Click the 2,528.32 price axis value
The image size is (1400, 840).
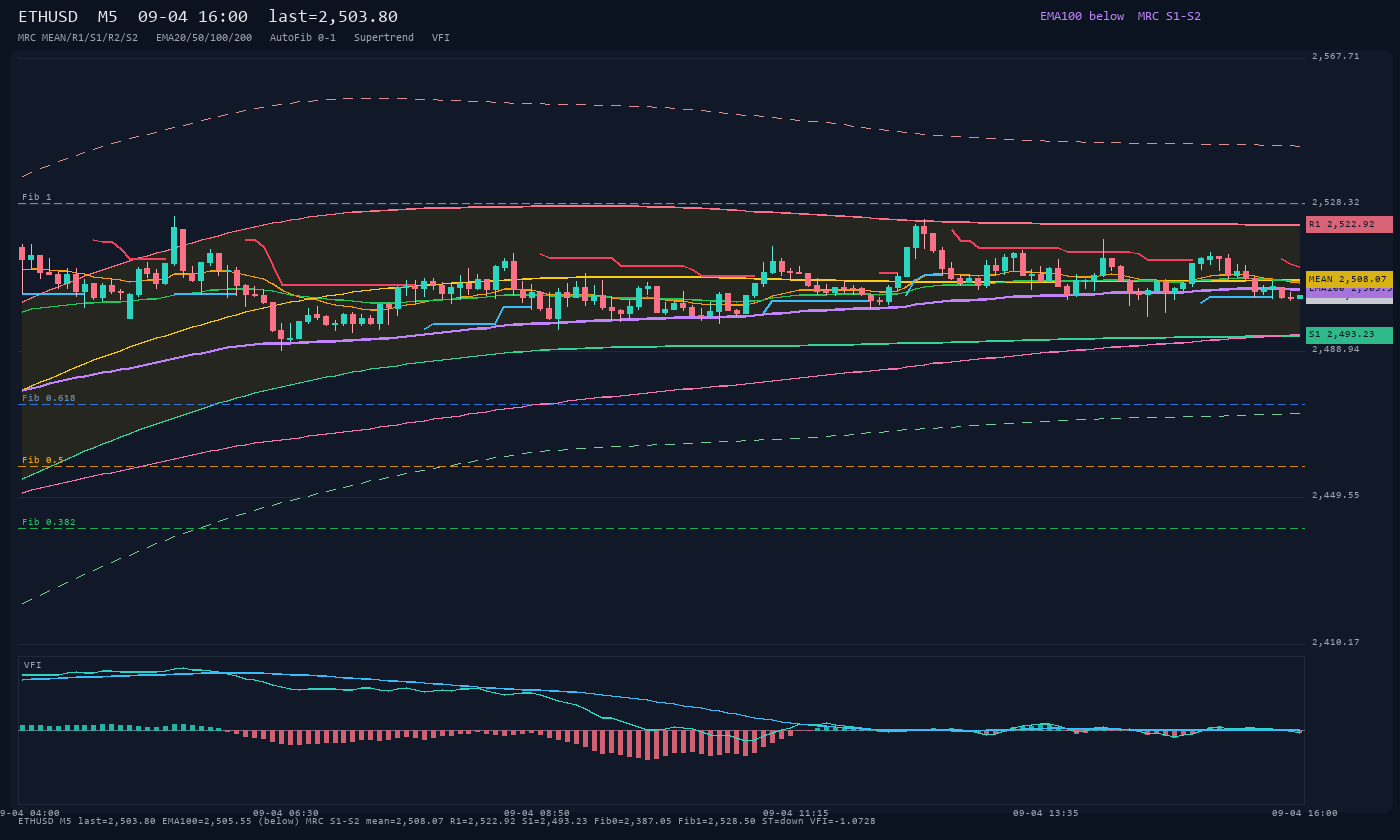(1336, 202)
